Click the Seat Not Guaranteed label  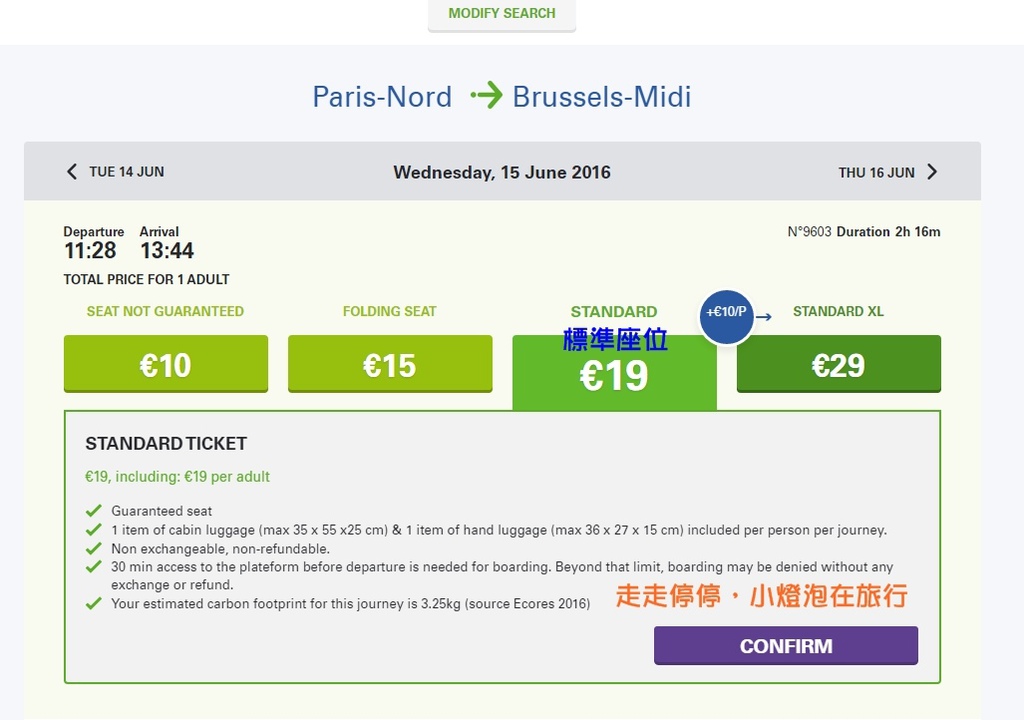[x=165, y=311]
